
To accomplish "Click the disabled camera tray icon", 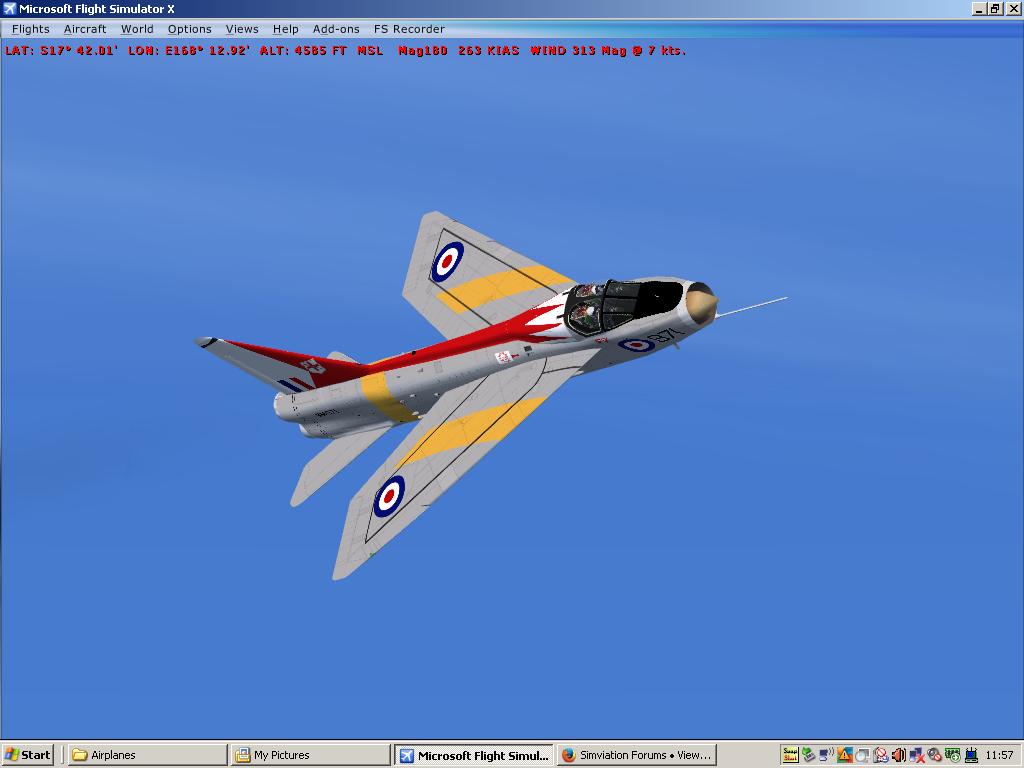I will point(935,755).
